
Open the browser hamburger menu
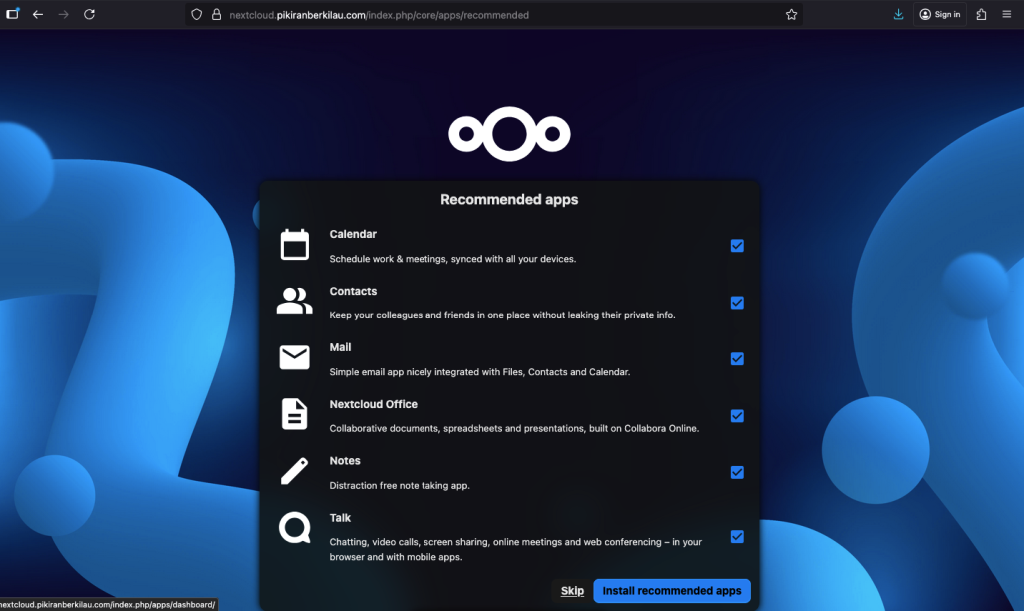(x=1006, y=15)
